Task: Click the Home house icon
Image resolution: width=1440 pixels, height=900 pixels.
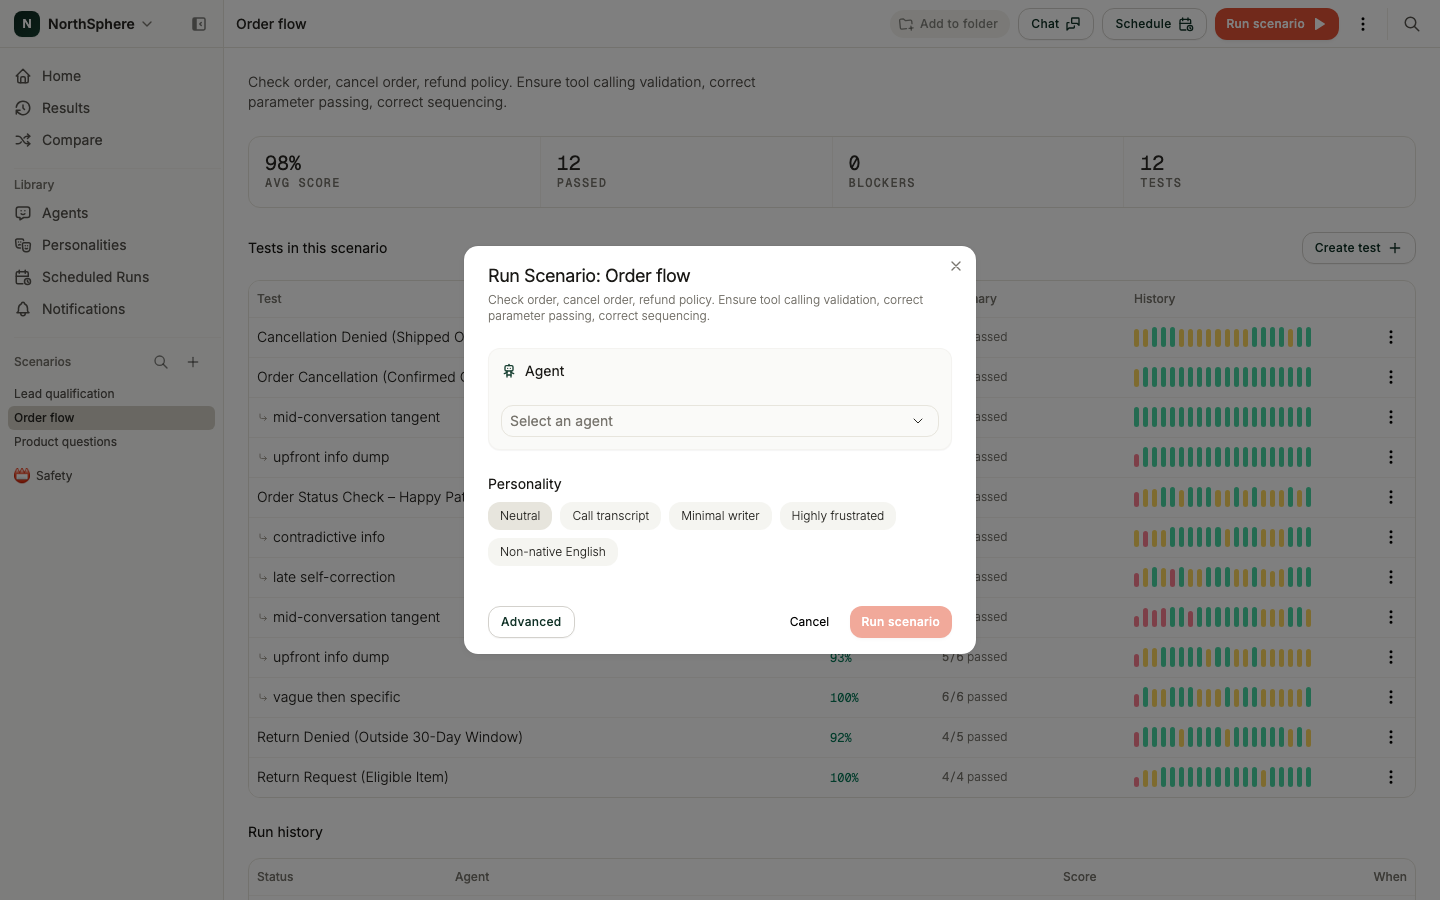Action: pos(23,76)
